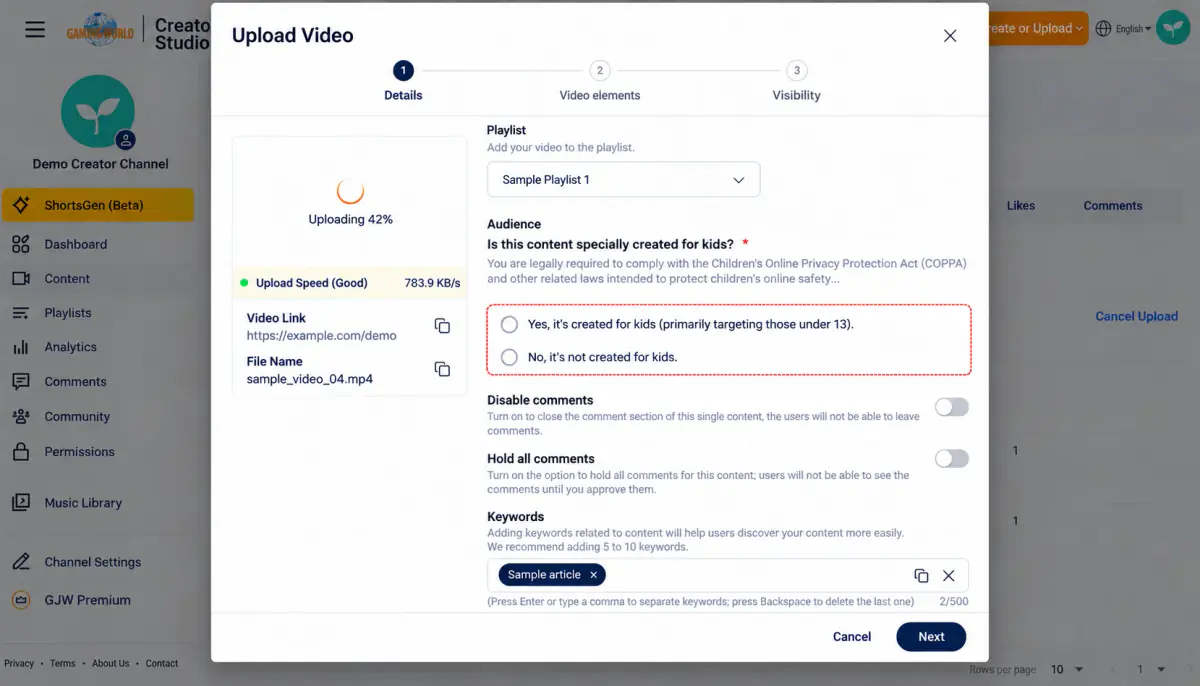Click the Uploading 42% progress spinner

(x=350, y=191)
